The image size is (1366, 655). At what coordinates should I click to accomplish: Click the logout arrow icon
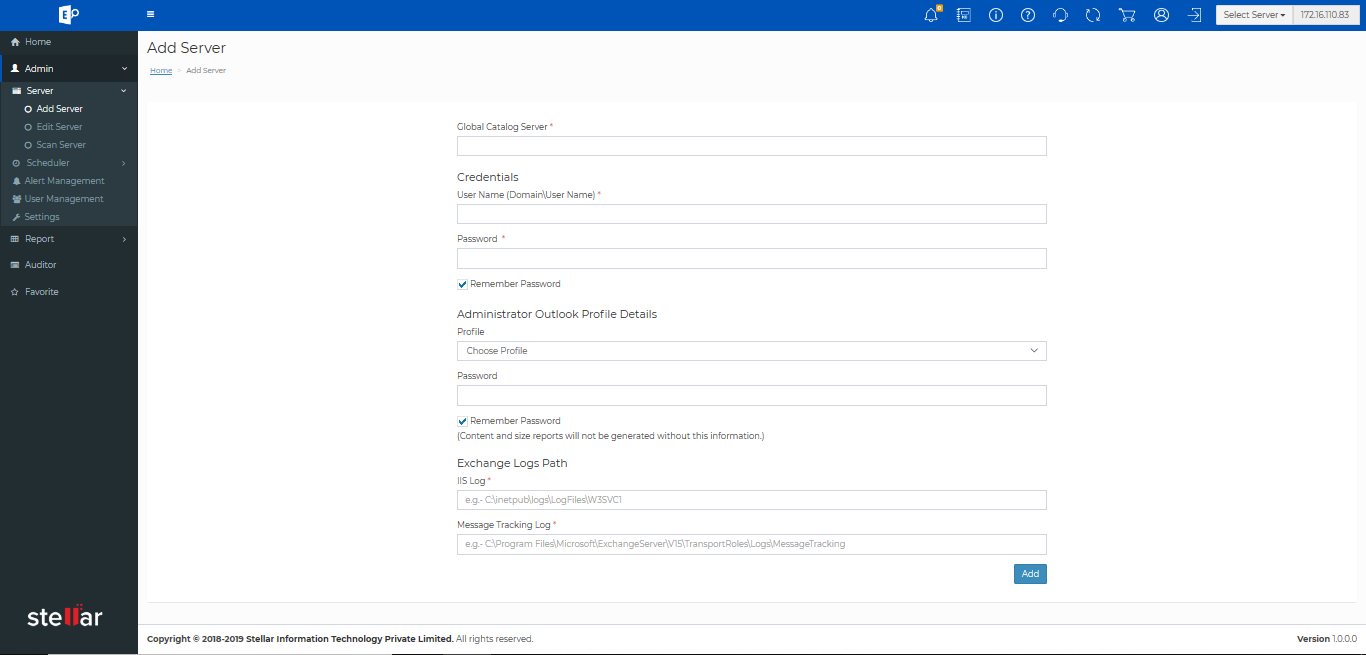[x=1194, y=15]
